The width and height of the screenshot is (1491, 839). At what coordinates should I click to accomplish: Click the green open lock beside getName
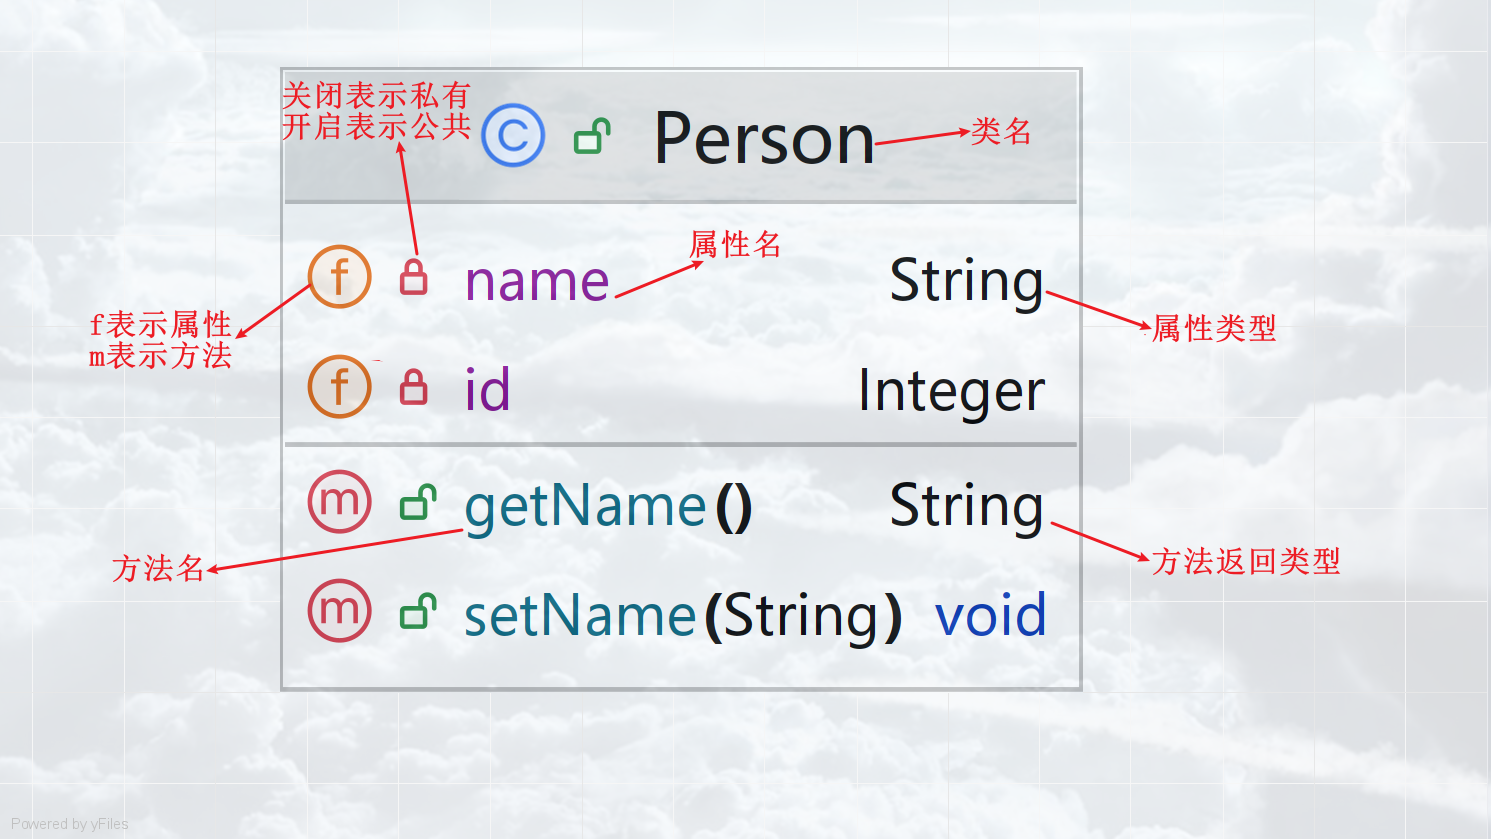[x=418, y=503]
